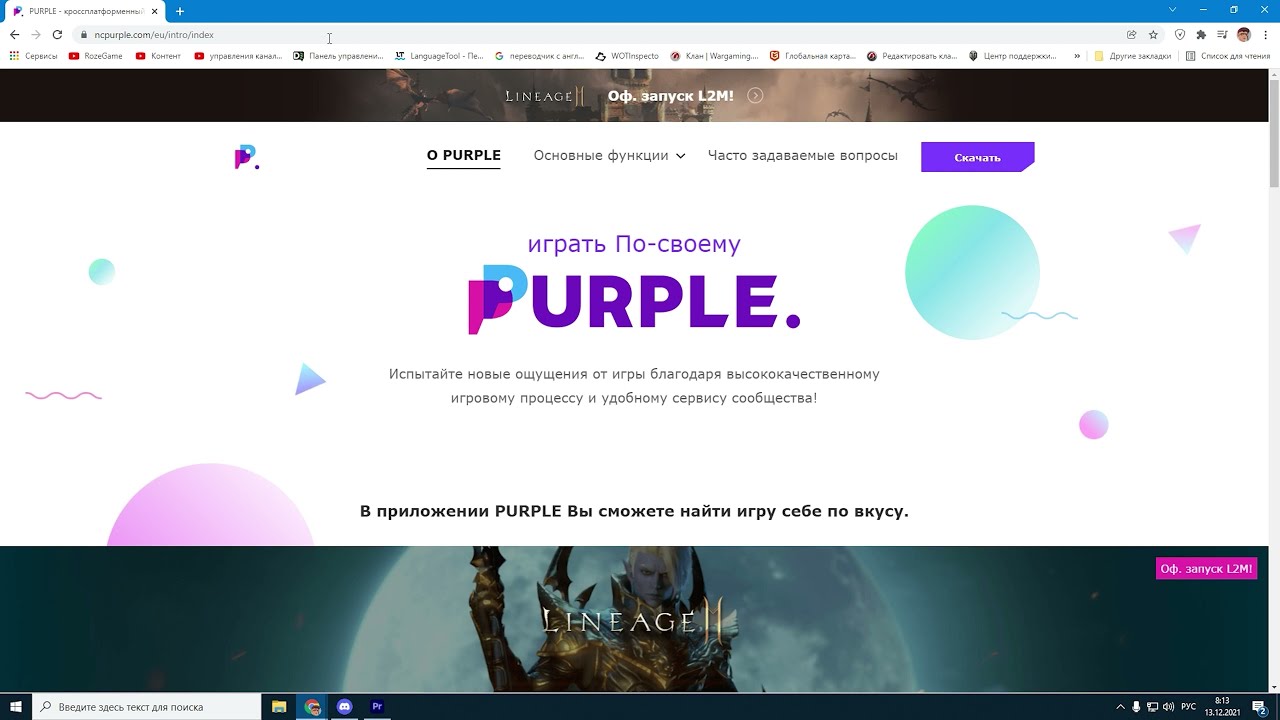
Task: Close the PURPLE browser tab
Action: click(155, 11)
